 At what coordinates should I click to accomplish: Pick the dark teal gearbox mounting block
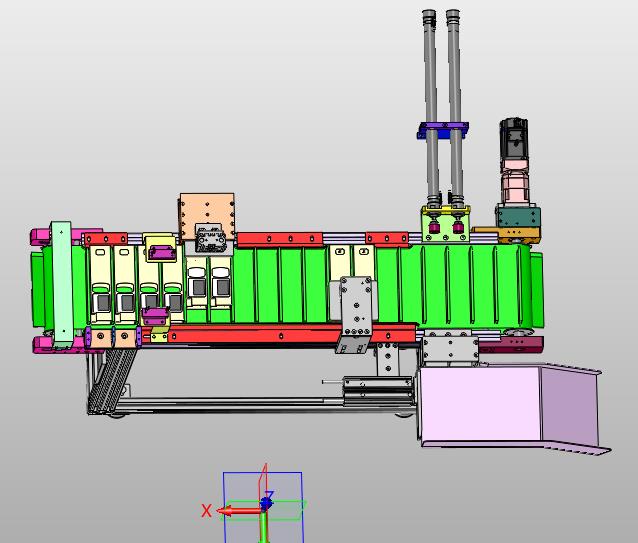point(518,217)
